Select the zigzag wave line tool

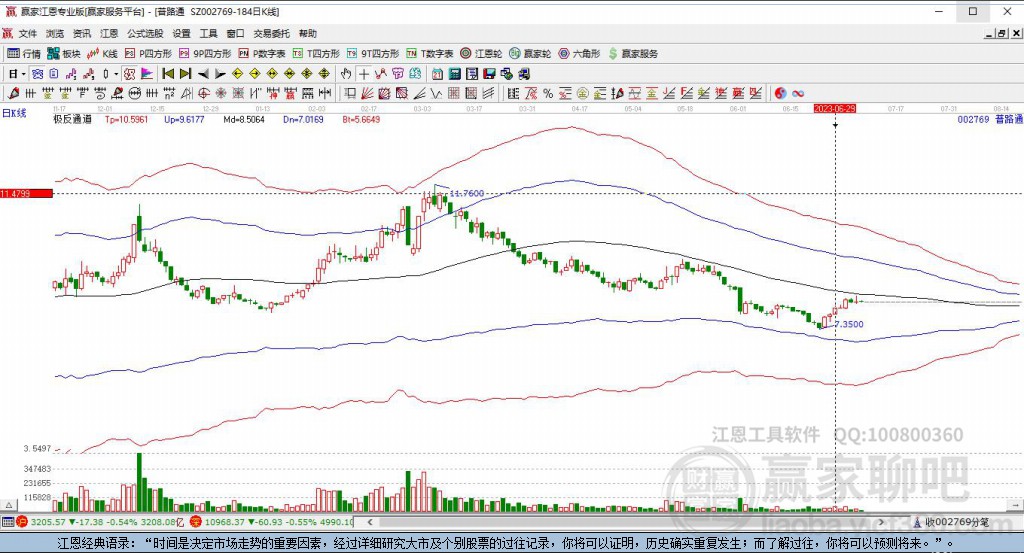click(x=436, y=93)
